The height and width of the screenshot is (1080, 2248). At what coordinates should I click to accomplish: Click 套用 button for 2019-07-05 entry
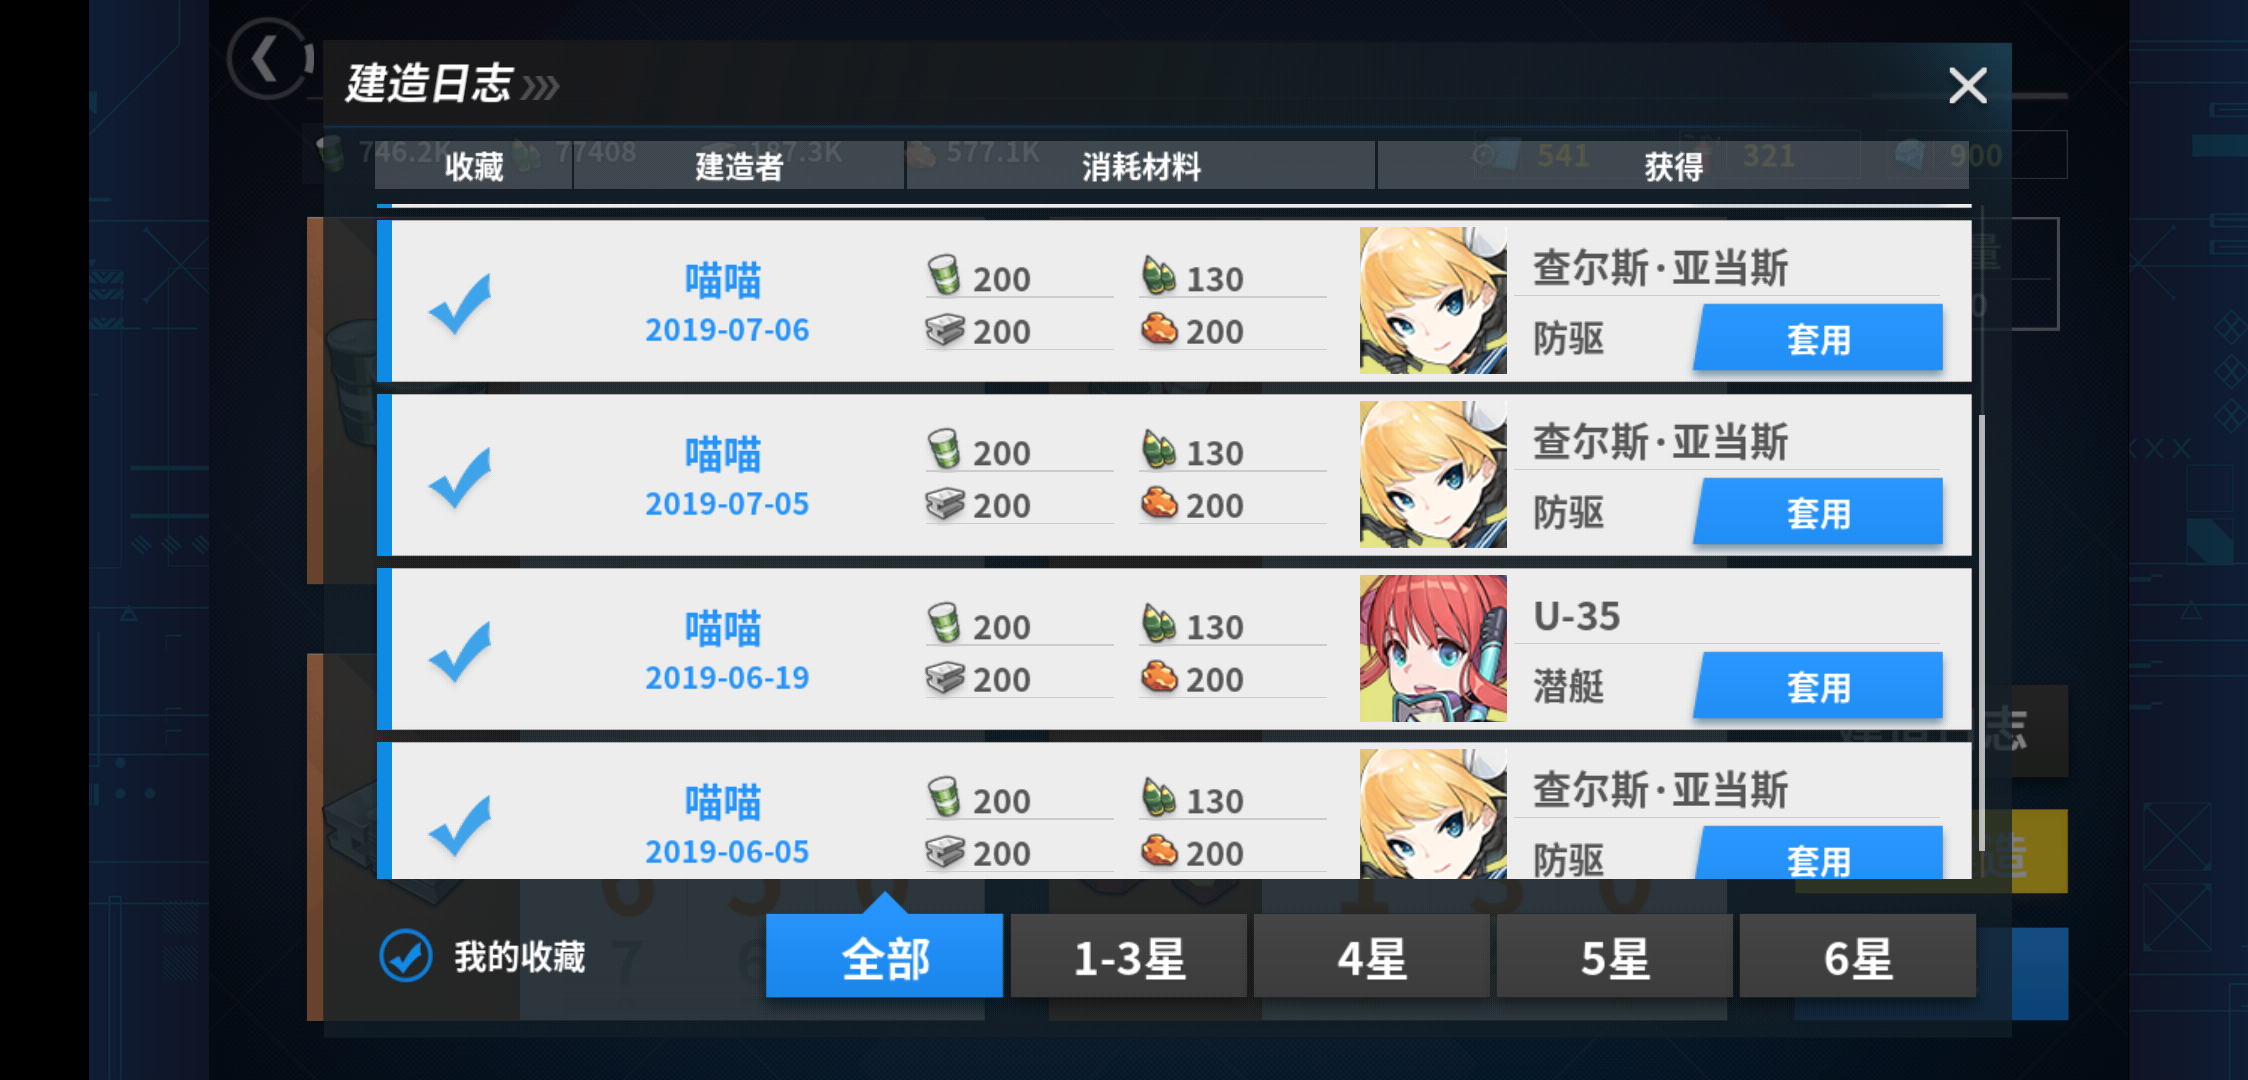click(x=1818, y=512)
